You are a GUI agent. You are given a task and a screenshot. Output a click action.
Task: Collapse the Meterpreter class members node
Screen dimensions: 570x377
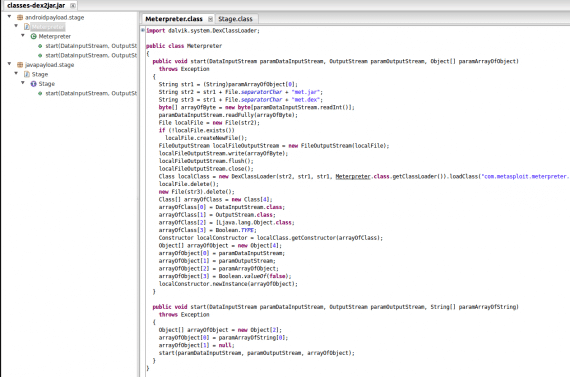23,36
